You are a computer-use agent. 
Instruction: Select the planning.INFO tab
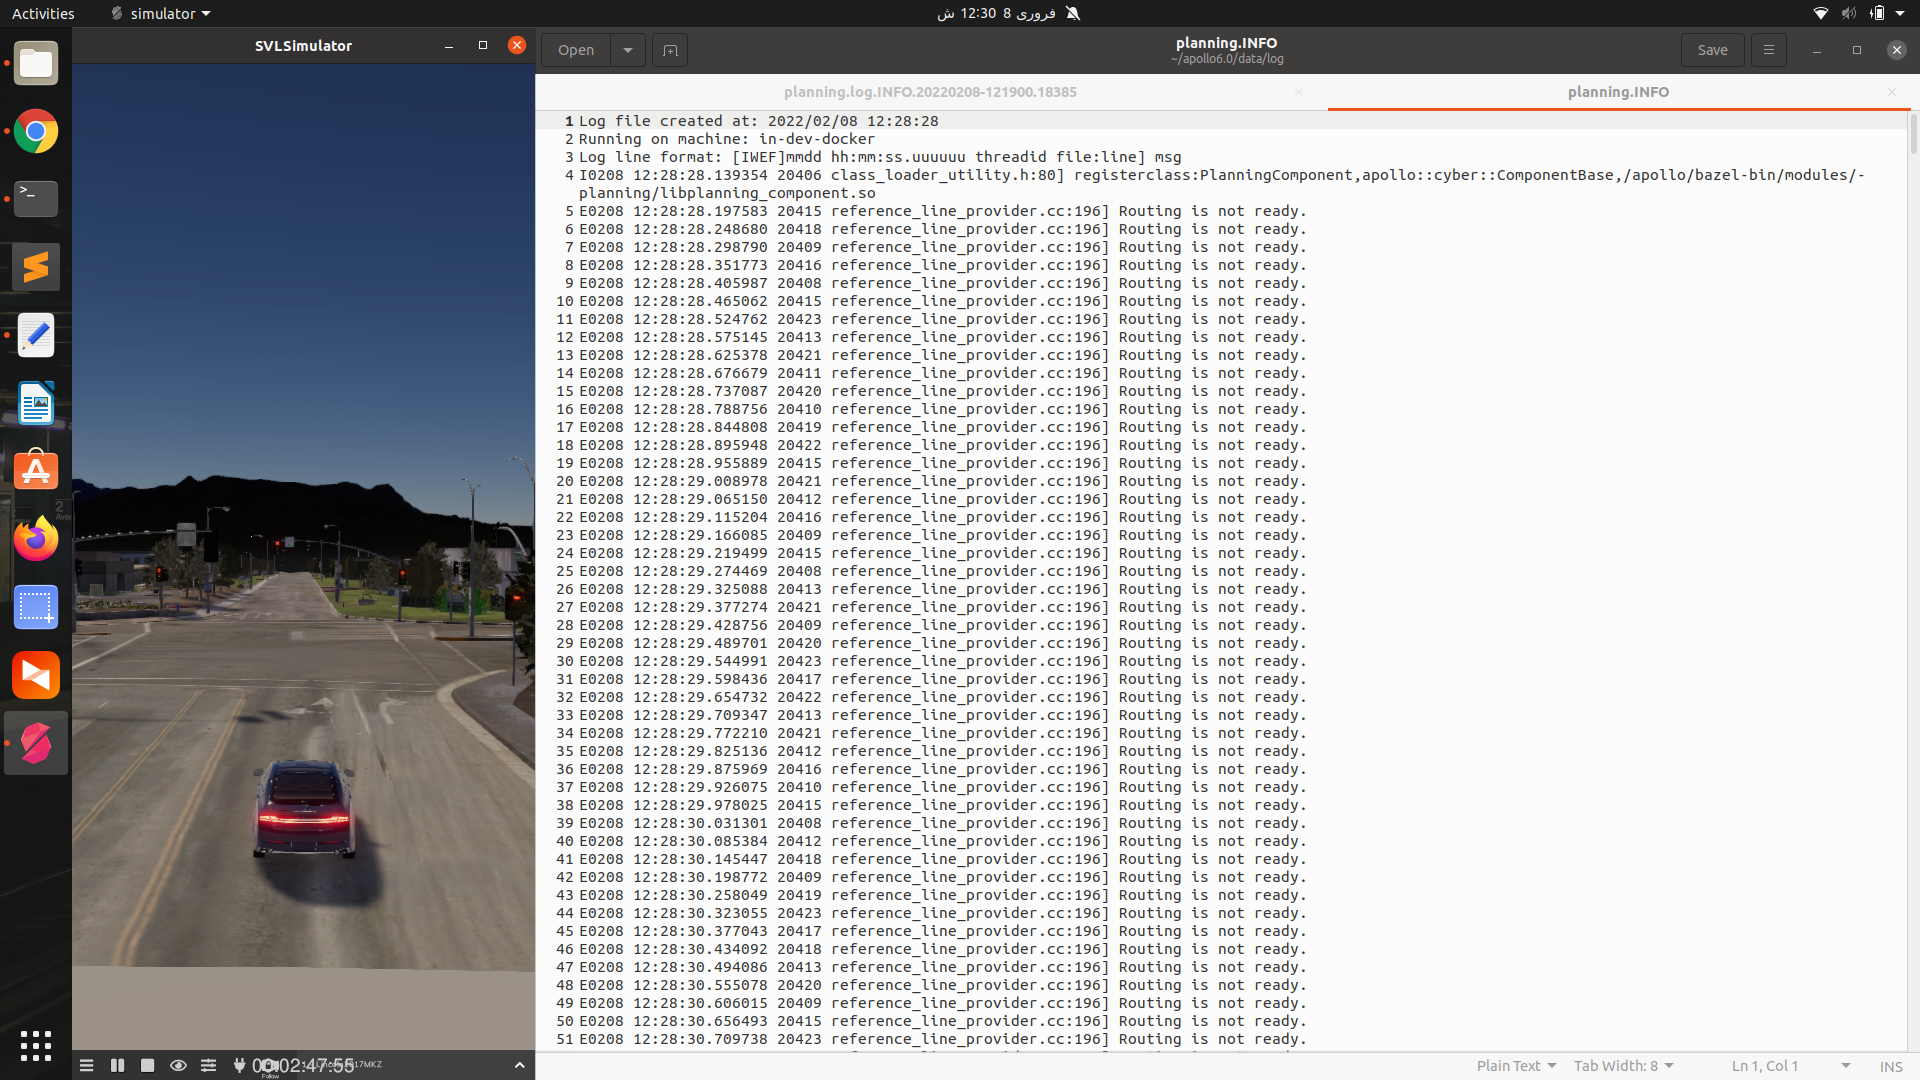(1618, 92)
